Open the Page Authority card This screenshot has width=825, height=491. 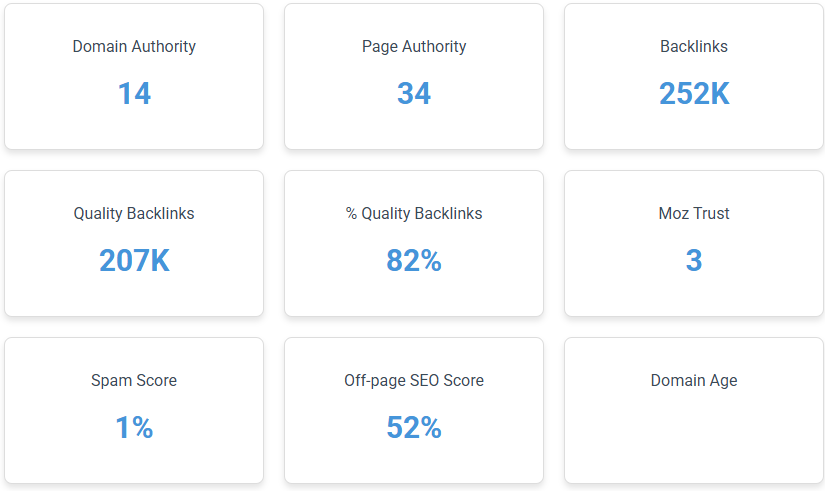[414, 76]
